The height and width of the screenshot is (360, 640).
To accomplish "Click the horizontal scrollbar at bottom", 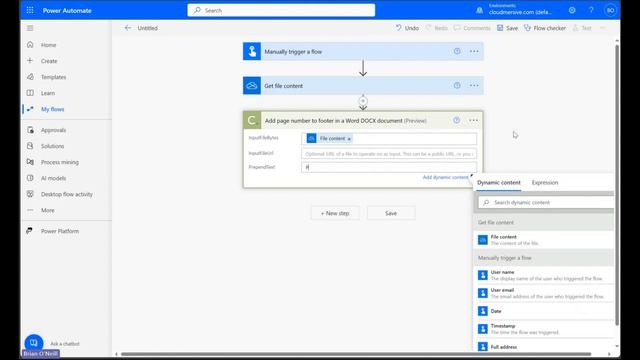I will point(356,354).
